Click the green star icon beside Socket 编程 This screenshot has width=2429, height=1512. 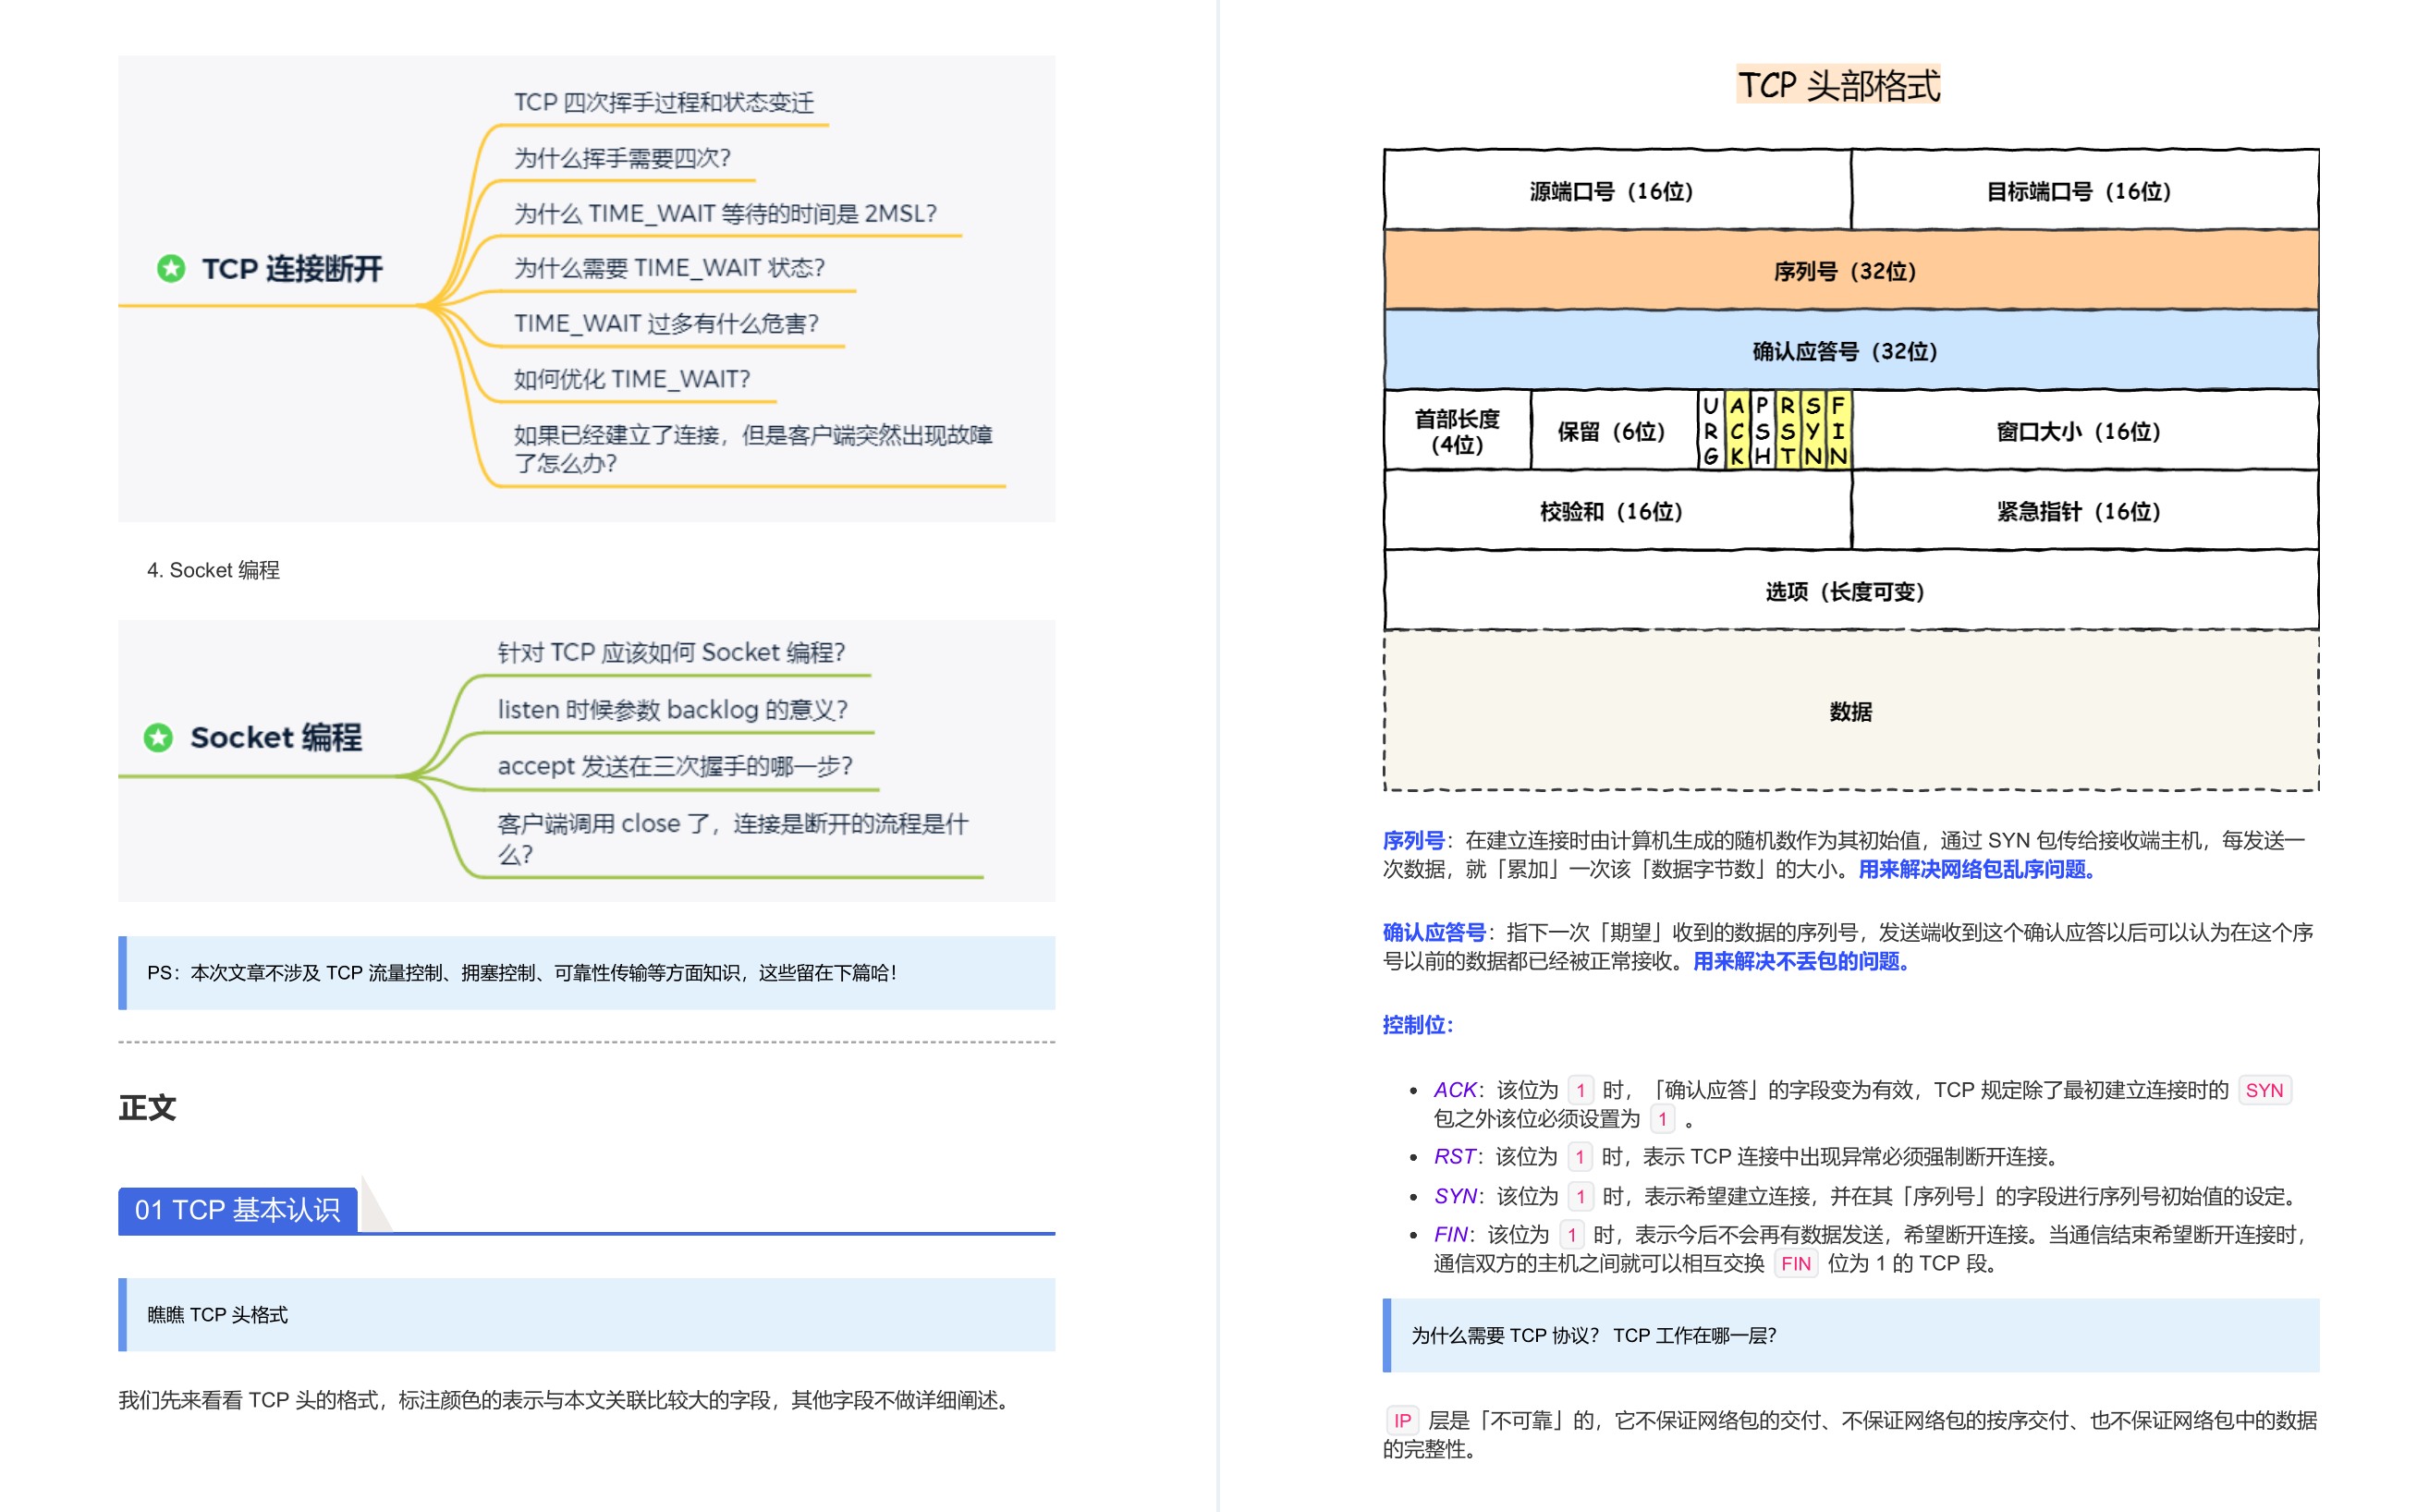160,737
